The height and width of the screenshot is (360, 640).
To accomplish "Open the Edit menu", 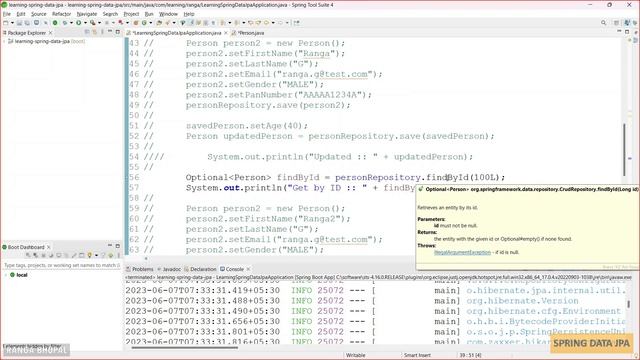I will 20,14.
